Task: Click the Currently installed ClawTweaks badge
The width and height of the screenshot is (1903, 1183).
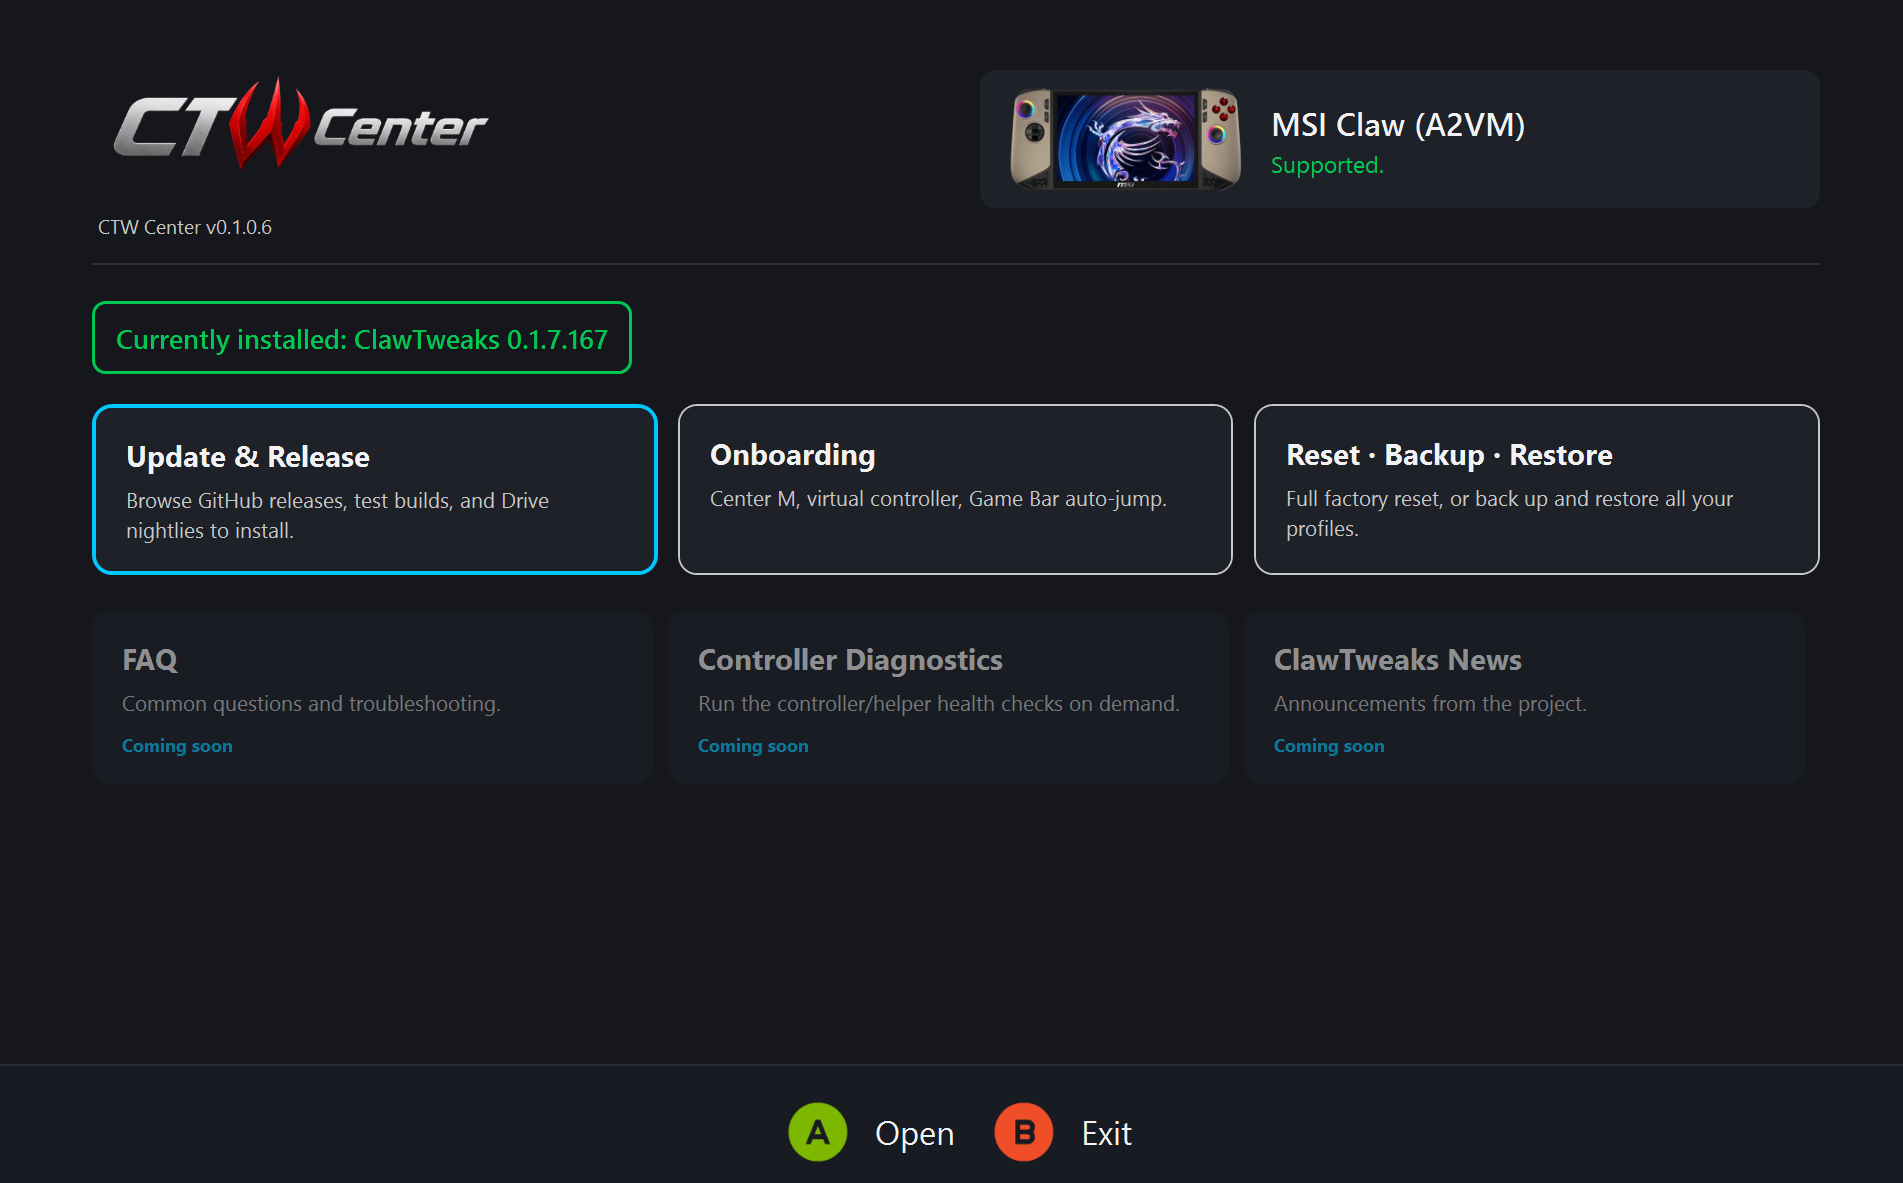Action: tap(362, 338)
